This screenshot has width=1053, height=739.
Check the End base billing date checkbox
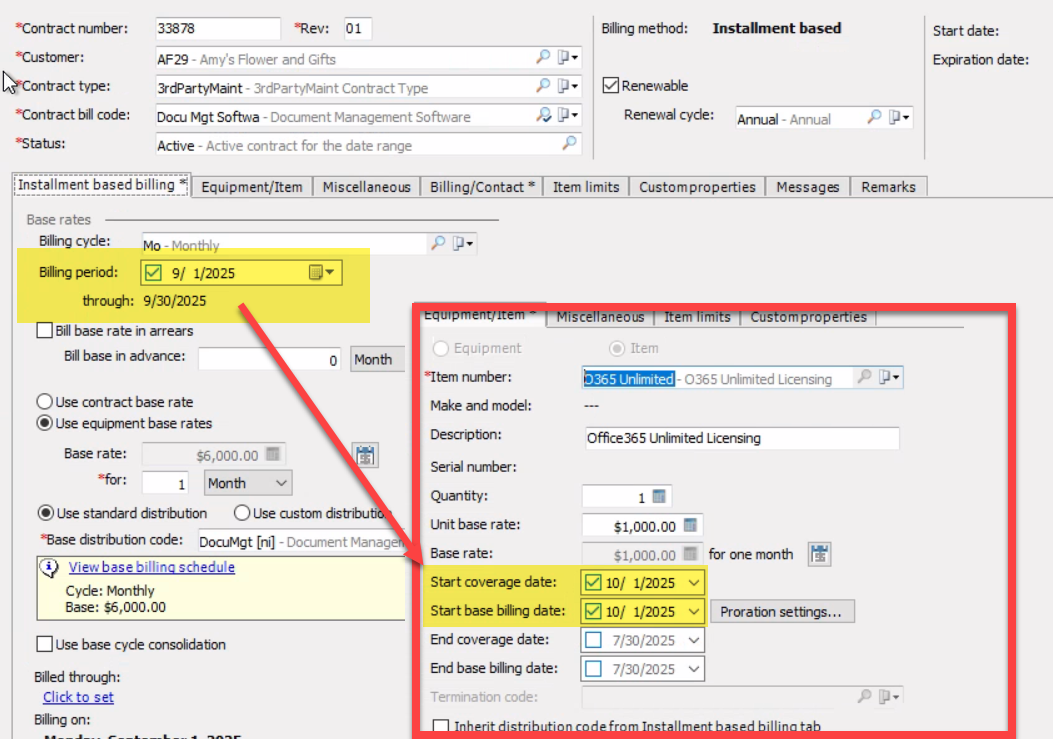pyautogui.click(x=593, y=669)
